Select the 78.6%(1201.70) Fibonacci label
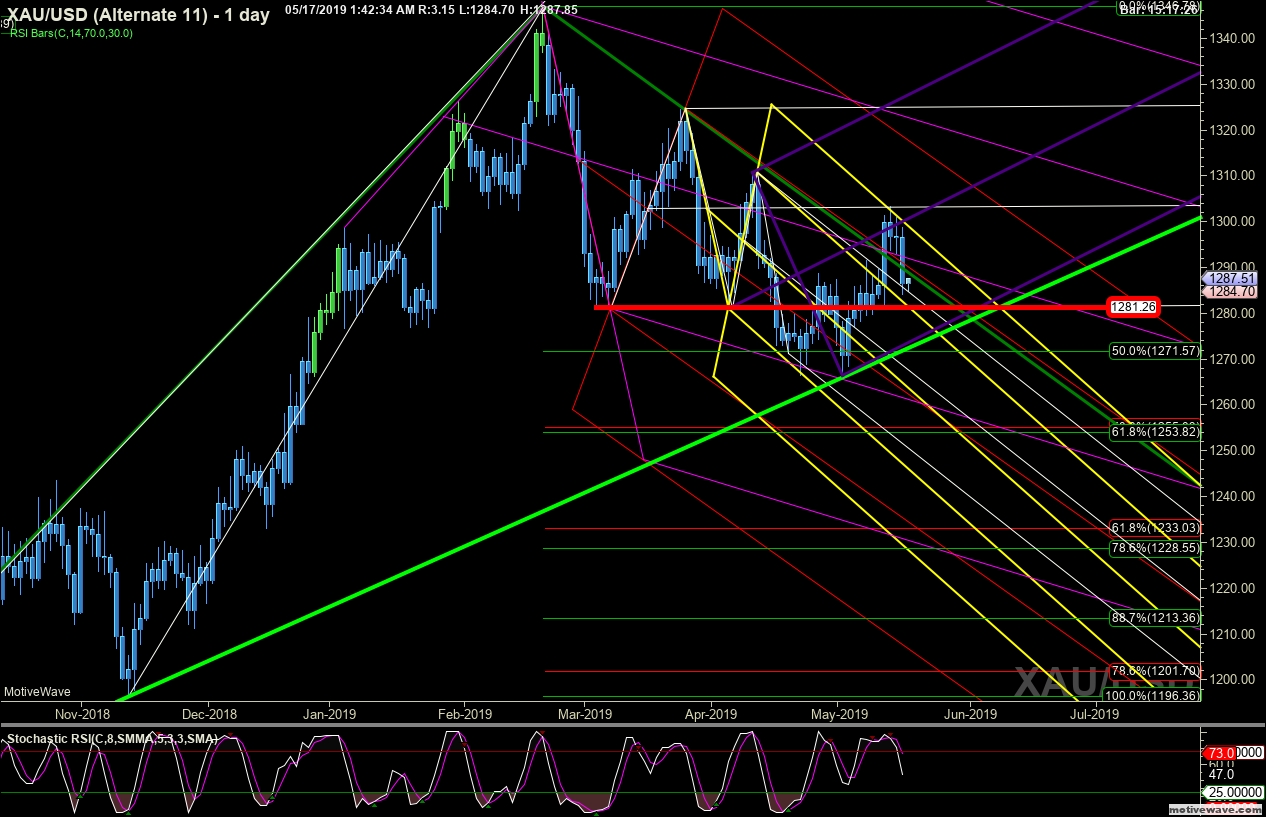The image size is (1266, 817). click(x=1155, y=671)
